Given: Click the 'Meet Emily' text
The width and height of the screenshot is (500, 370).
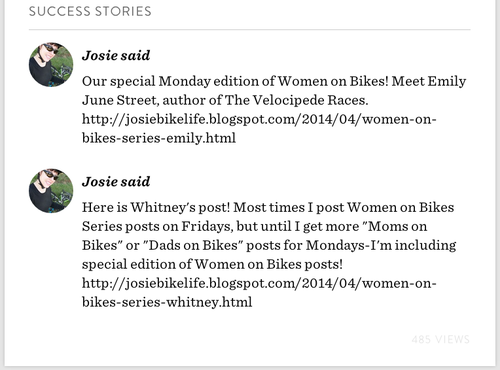Looking at the screenshot, I should (429, 81).
